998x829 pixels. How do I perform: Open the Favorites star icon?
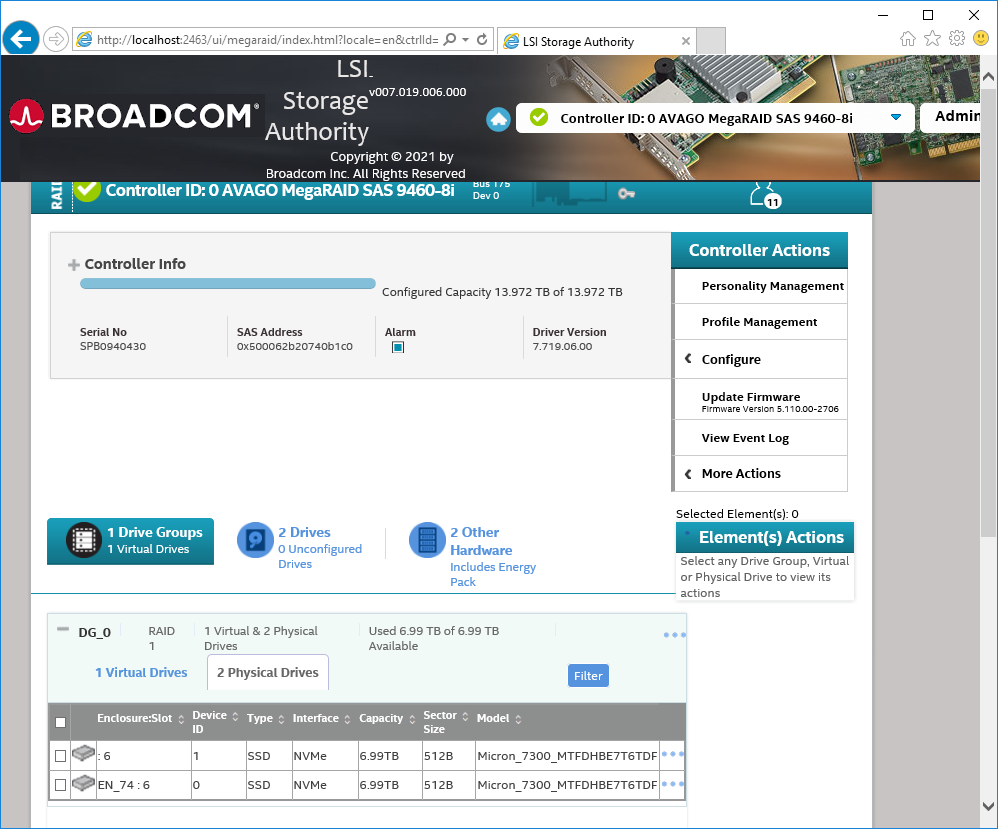(x=932, y=39)
